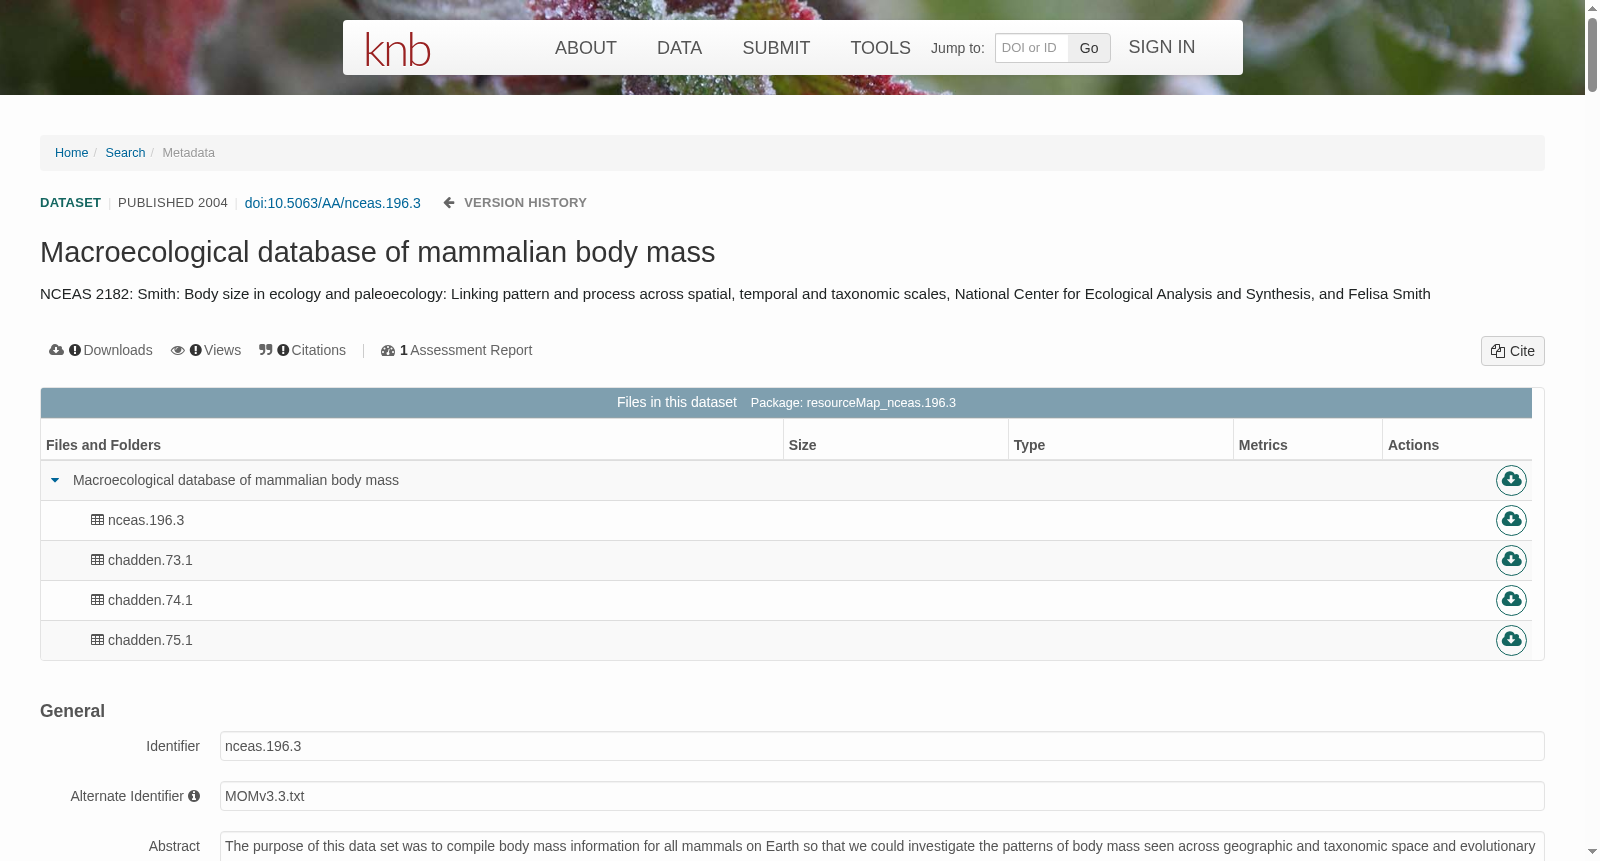Click the table icon beside chadden.73.1
This screenshot has height=861, width=1600.
(x=97, y=560)
